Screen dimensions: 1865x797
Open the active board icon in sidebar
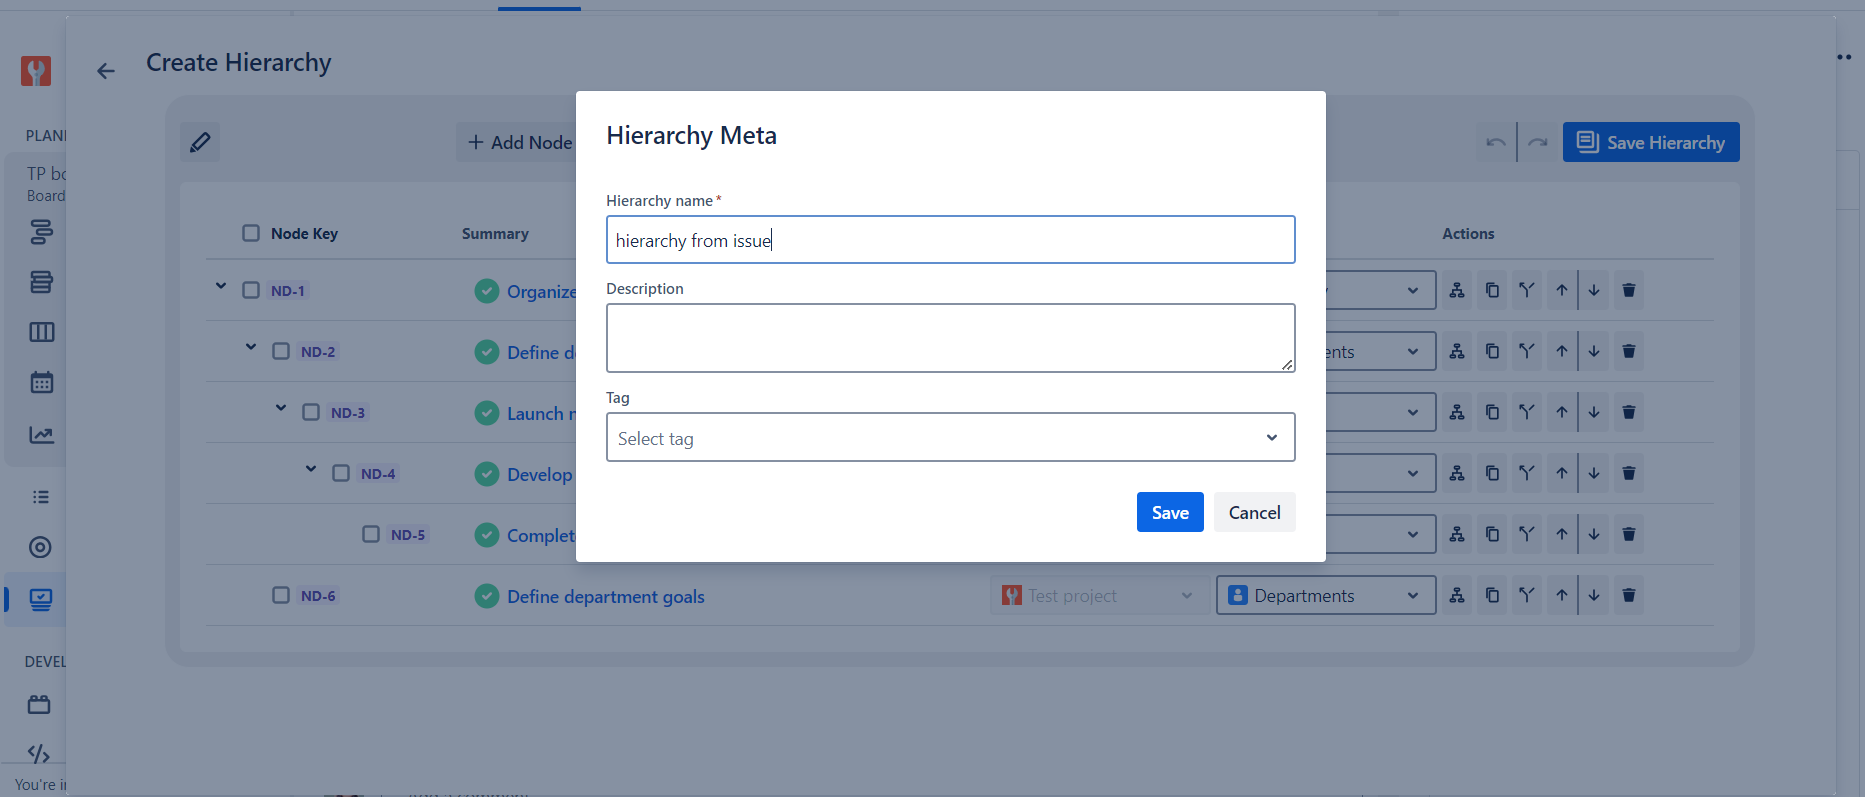pyautogui.click(x=41, y=599)
